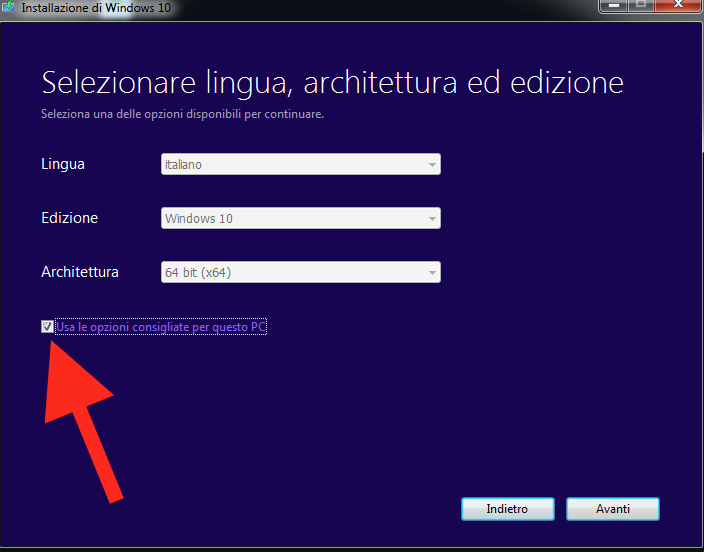Click the Architettura label

pos(80,272)
